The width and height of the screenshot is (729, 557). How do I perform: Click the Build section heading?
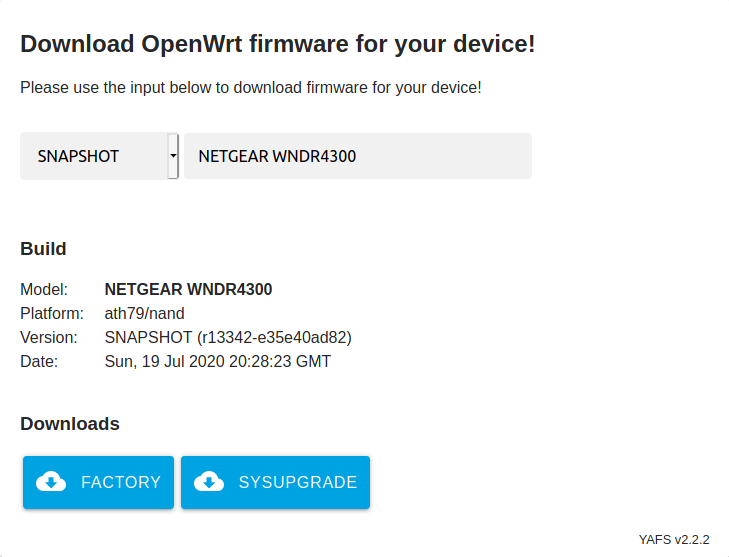(x=43, y=249)
